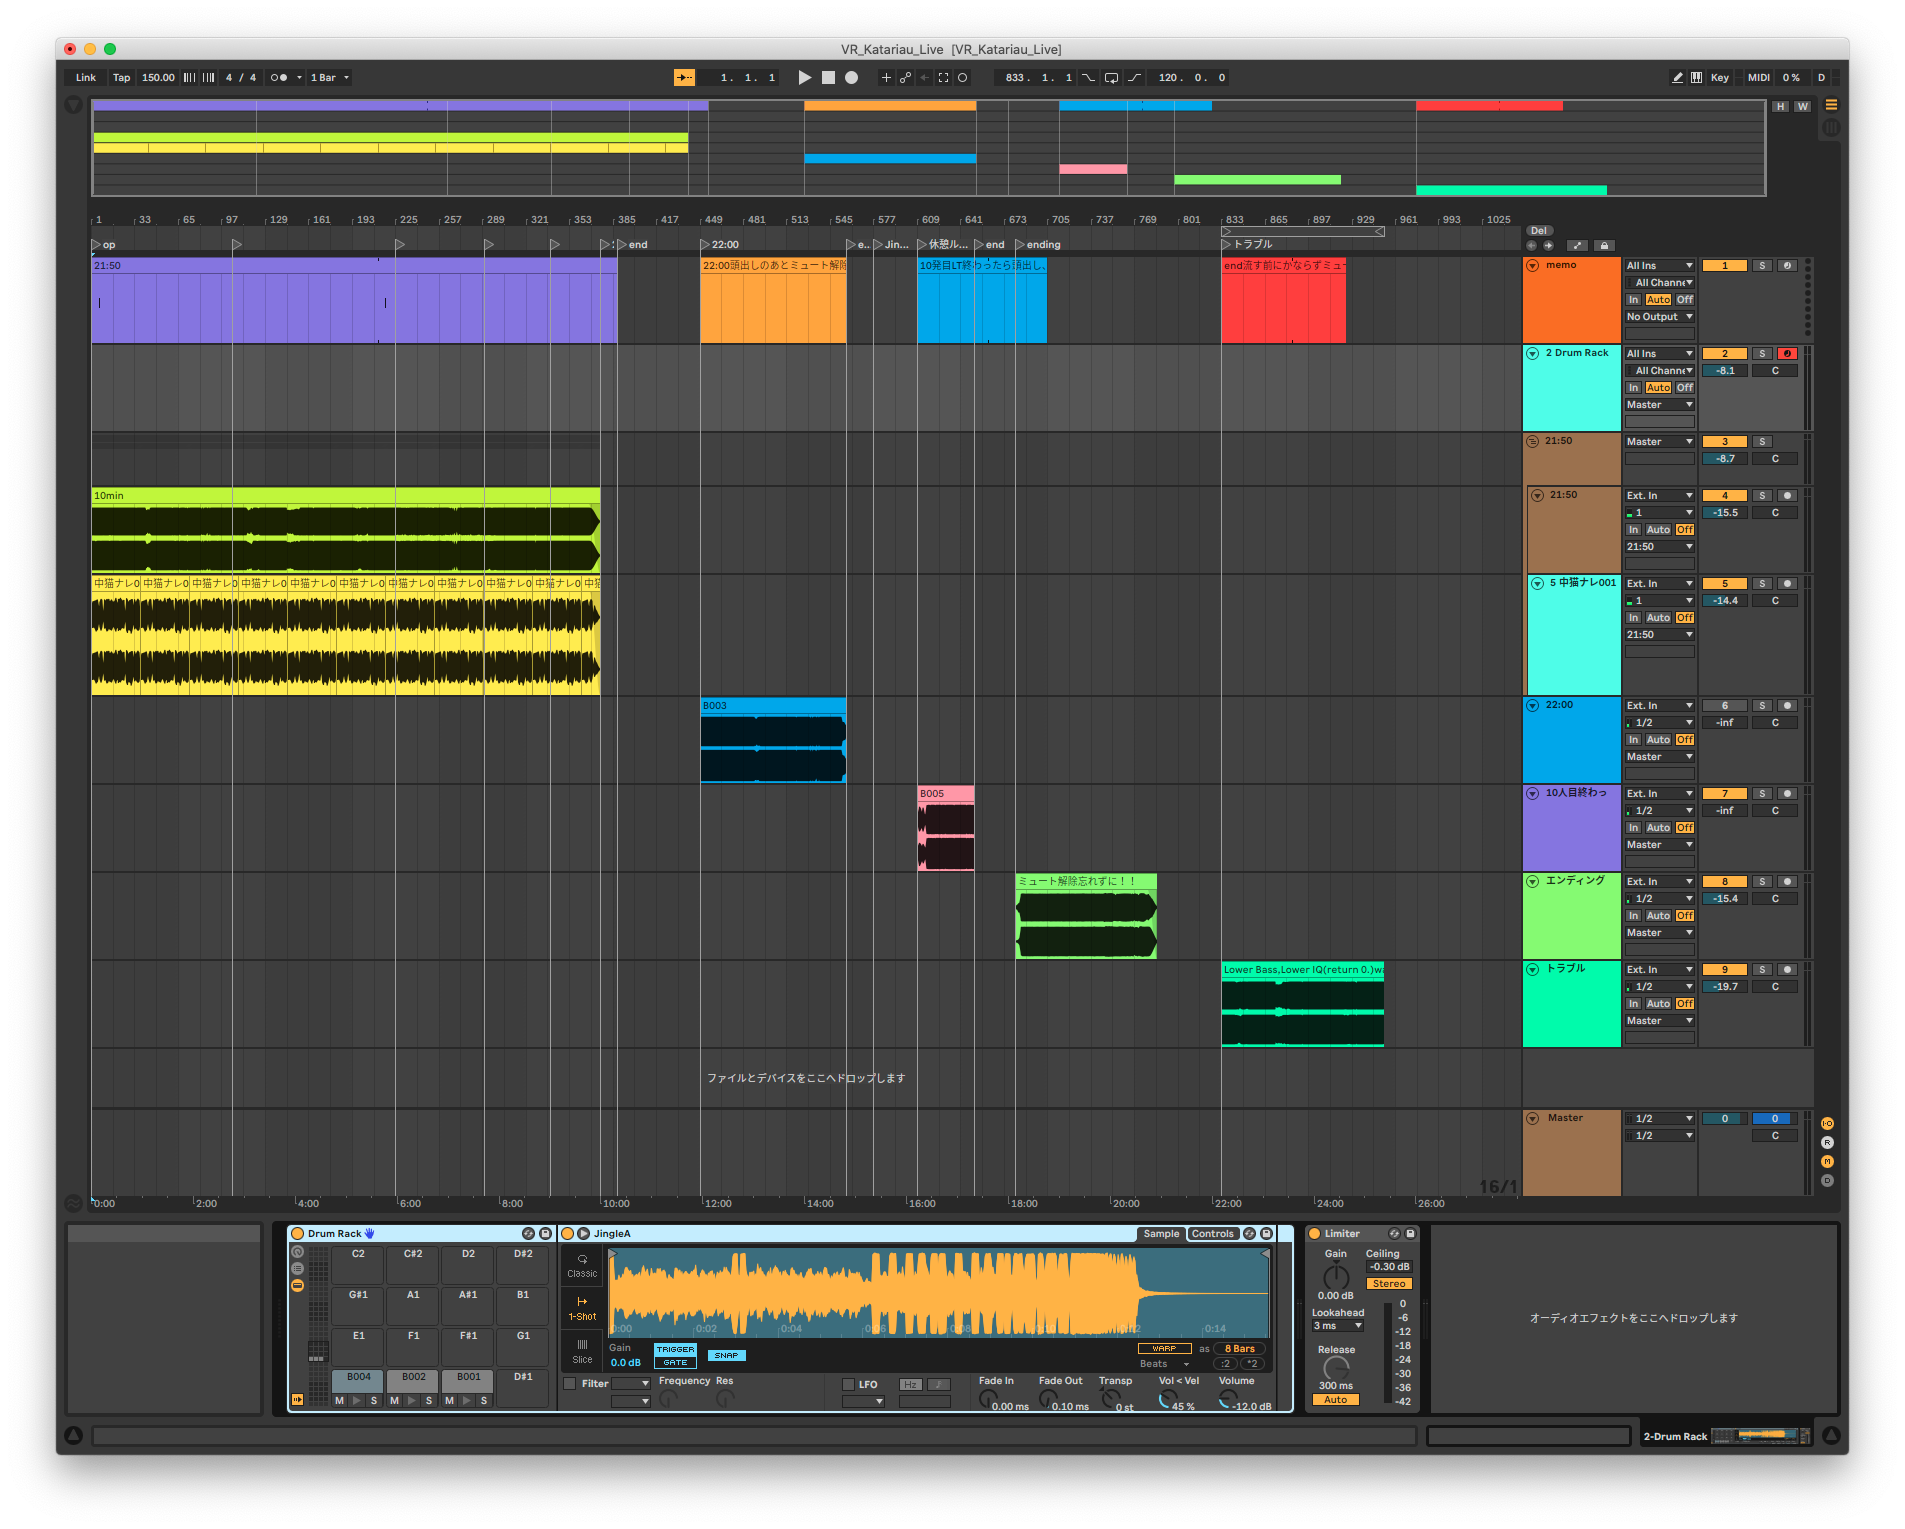Click the Link button
The image size is (1905, 1529).
[x=86, y=78]
